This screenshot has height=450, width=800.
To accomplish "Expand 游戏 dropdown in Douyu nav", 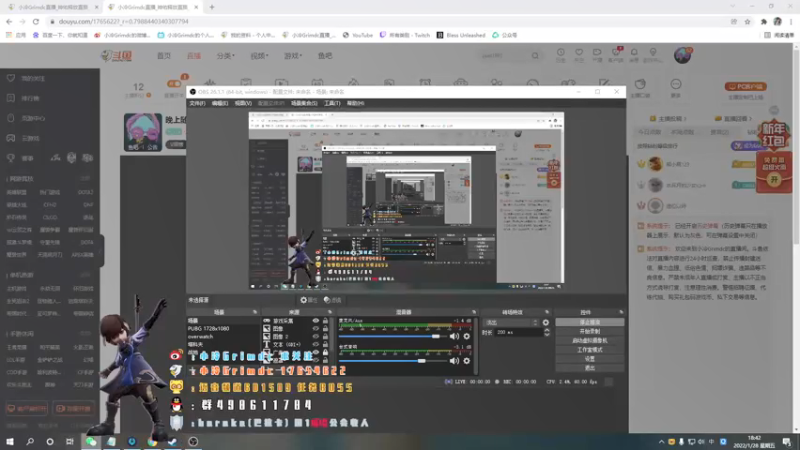I will coord(293,56).
